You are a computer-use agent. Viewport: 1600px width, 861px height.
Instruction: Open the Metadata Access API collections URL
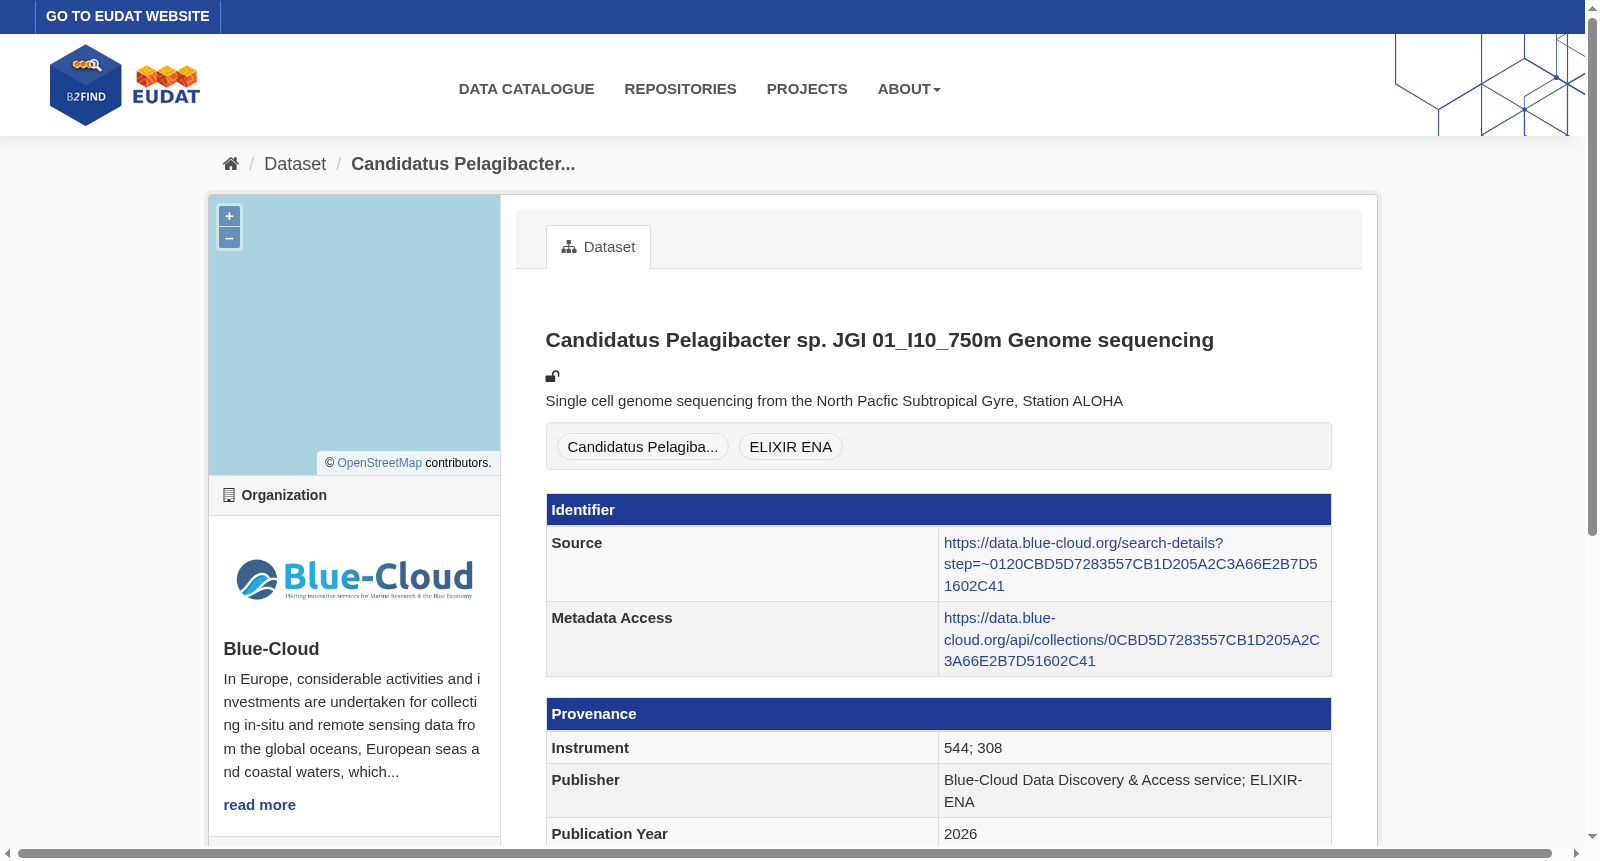1132,639
